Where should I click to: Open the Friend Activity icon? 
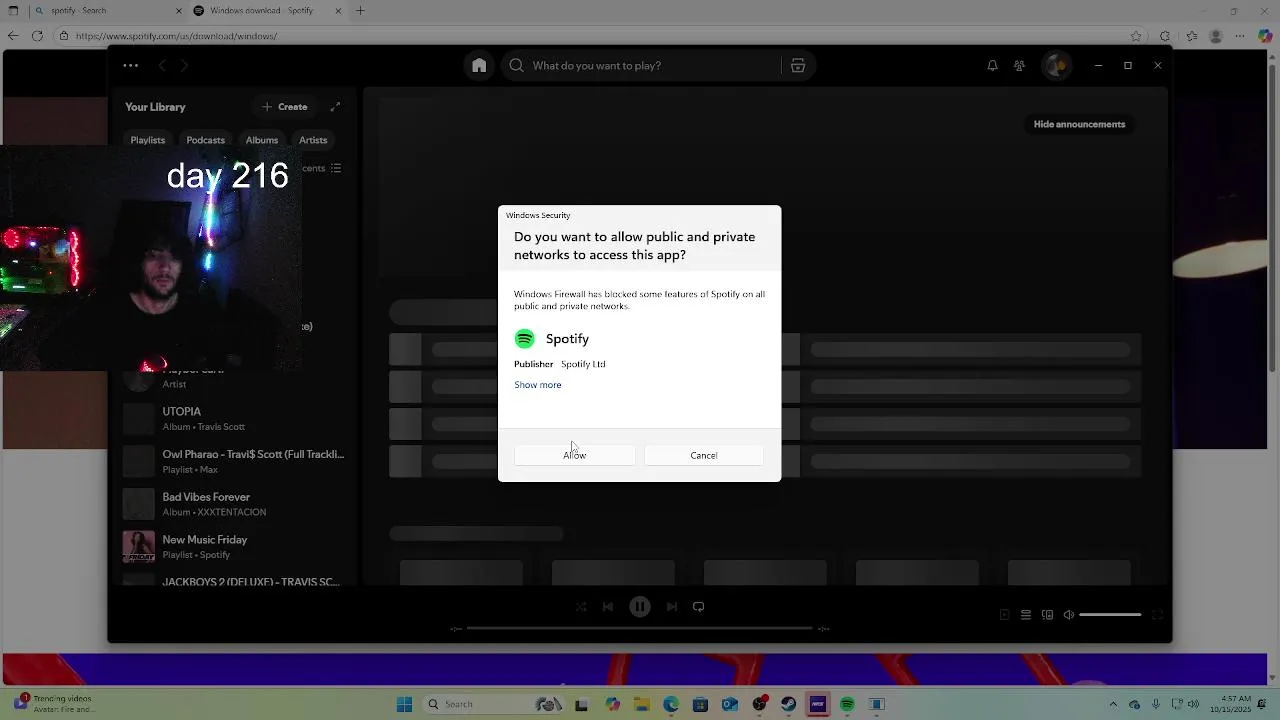[1019, 66]
